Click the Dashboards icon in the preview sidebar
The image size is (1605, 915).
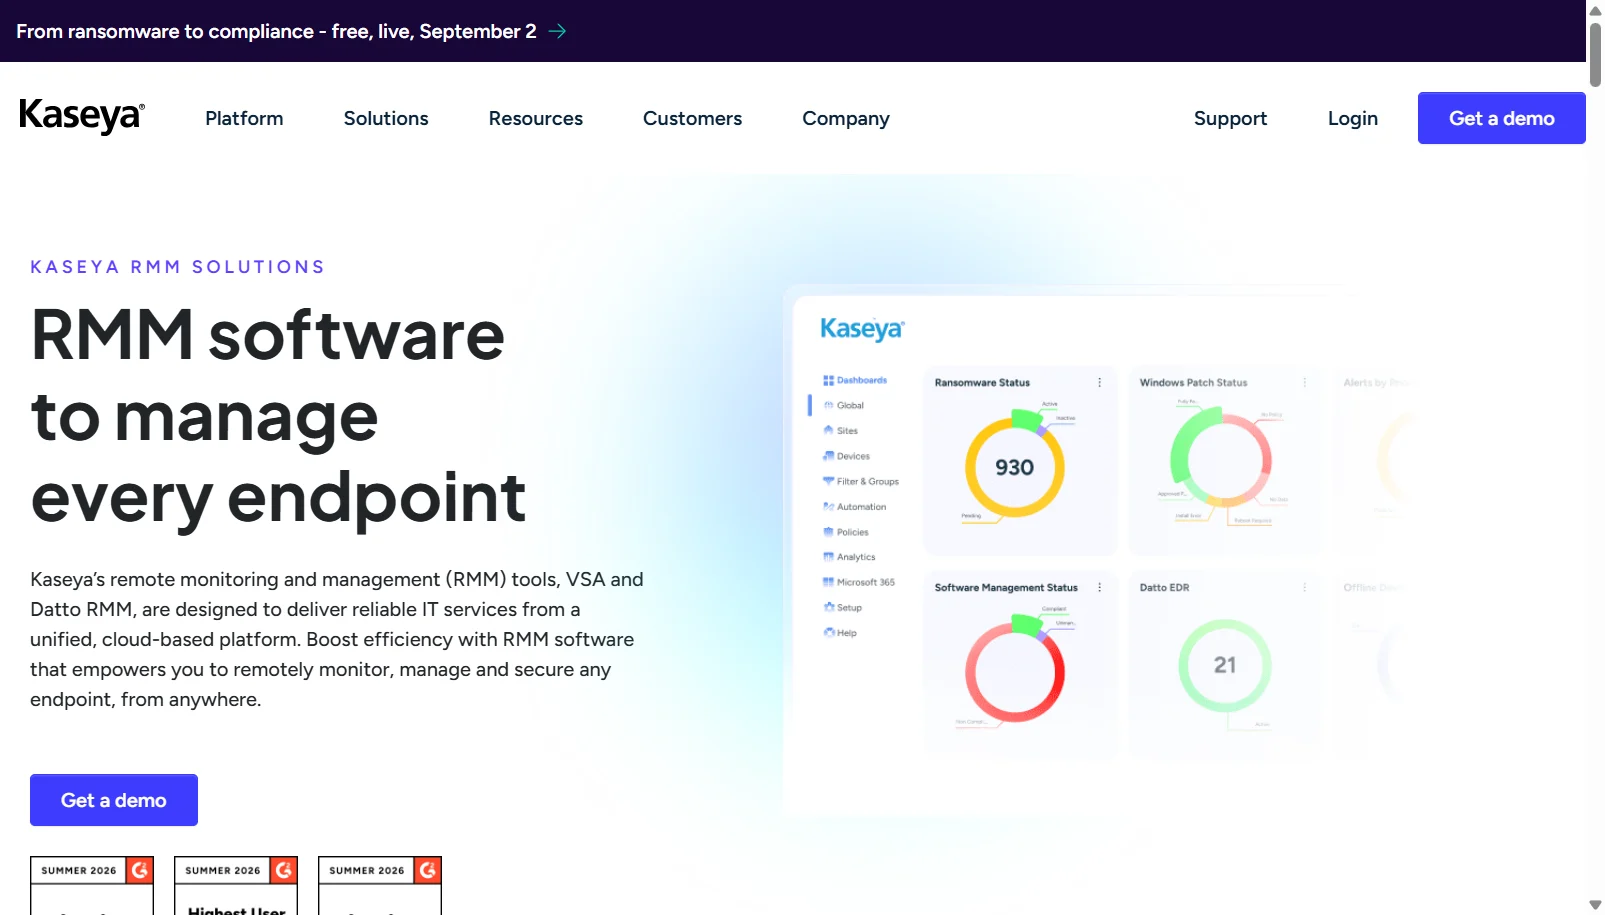(x=828, y=380)
